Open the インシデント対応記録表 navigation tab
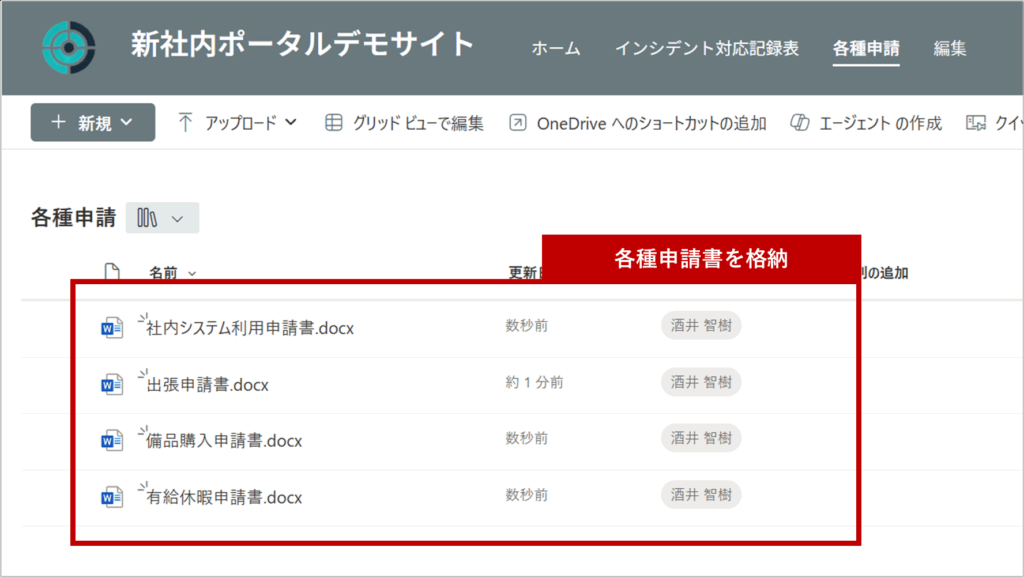The height and width of the screenshot is (577, 1024). 707,48
